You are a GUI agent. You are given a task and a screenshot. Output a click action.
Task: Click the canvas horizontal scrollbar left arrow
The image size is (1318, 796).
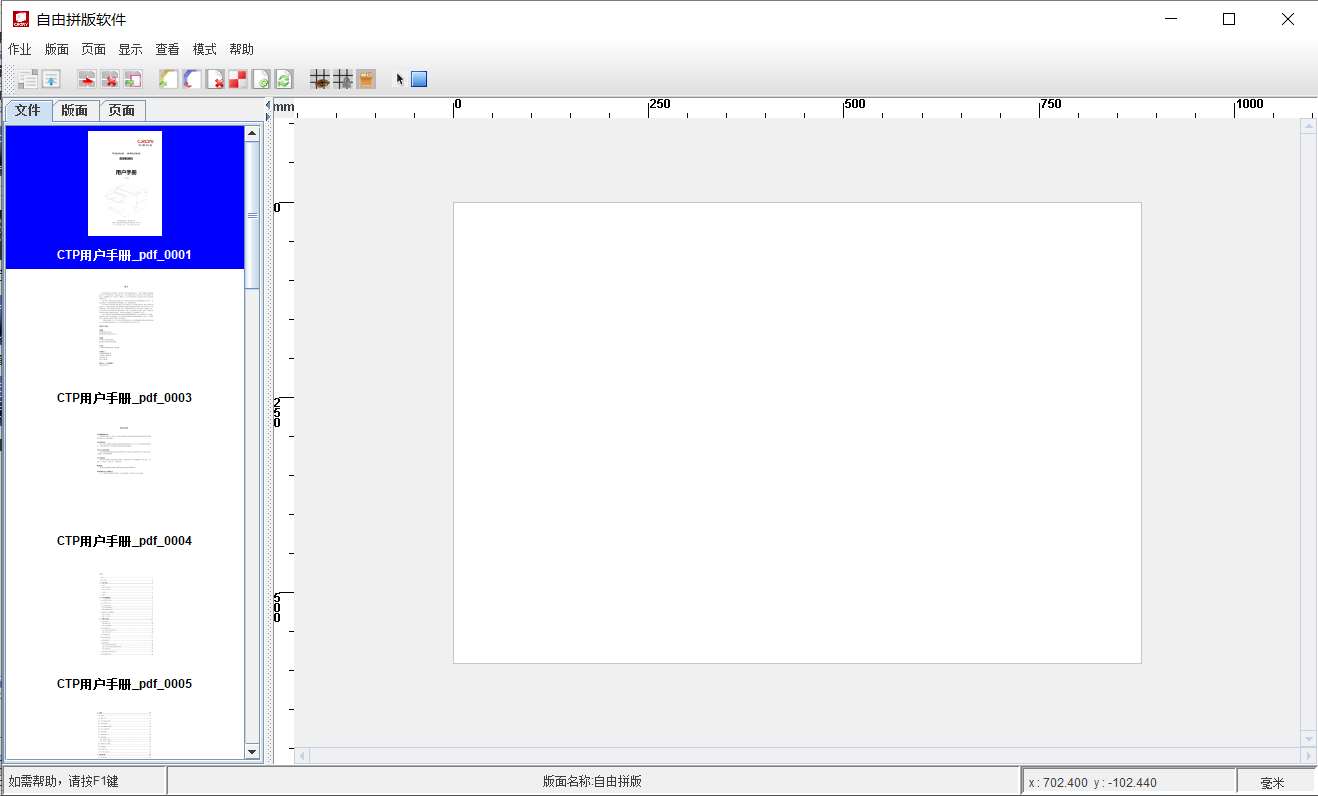[x=302, y=755]
